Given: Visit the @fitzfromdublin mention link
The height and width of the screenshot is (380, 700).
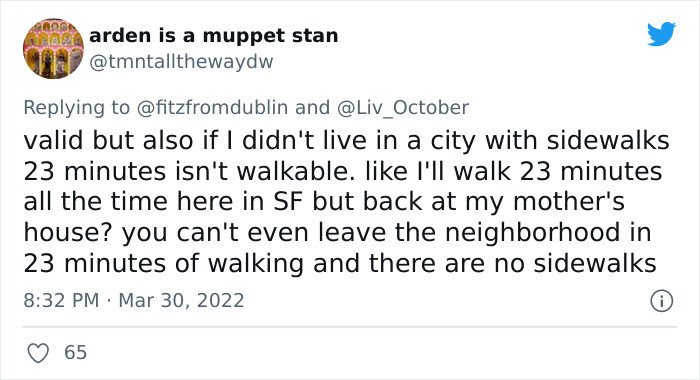Looking at the screenshot, I should pos(212,108).
